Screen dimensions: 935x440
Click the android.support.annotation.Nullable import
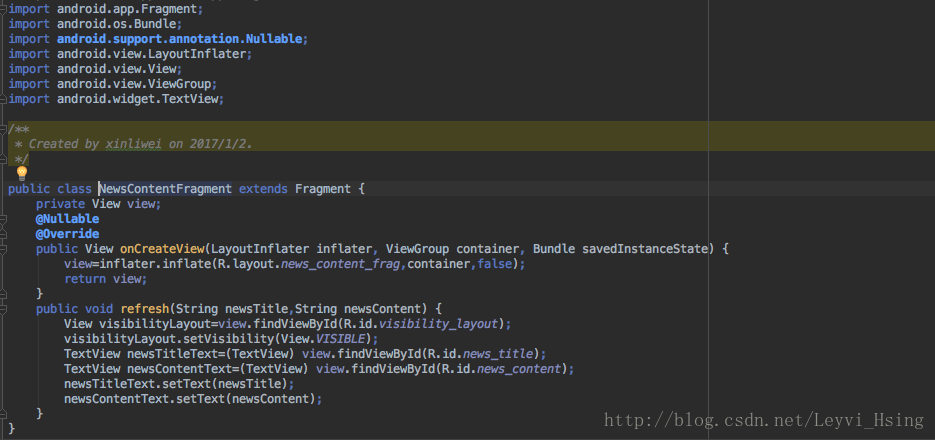[x=182, y=39]
